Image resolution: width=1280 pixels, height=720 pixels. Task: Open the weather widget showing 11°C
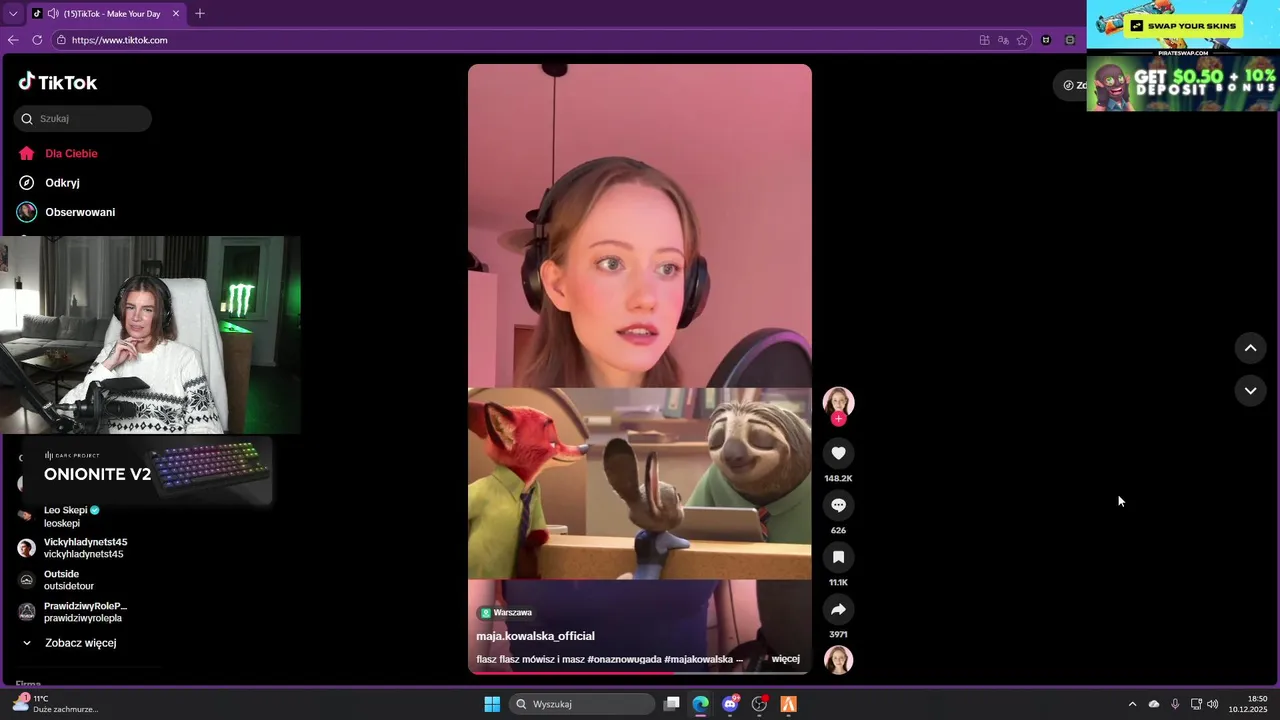[x=56, y=704]
